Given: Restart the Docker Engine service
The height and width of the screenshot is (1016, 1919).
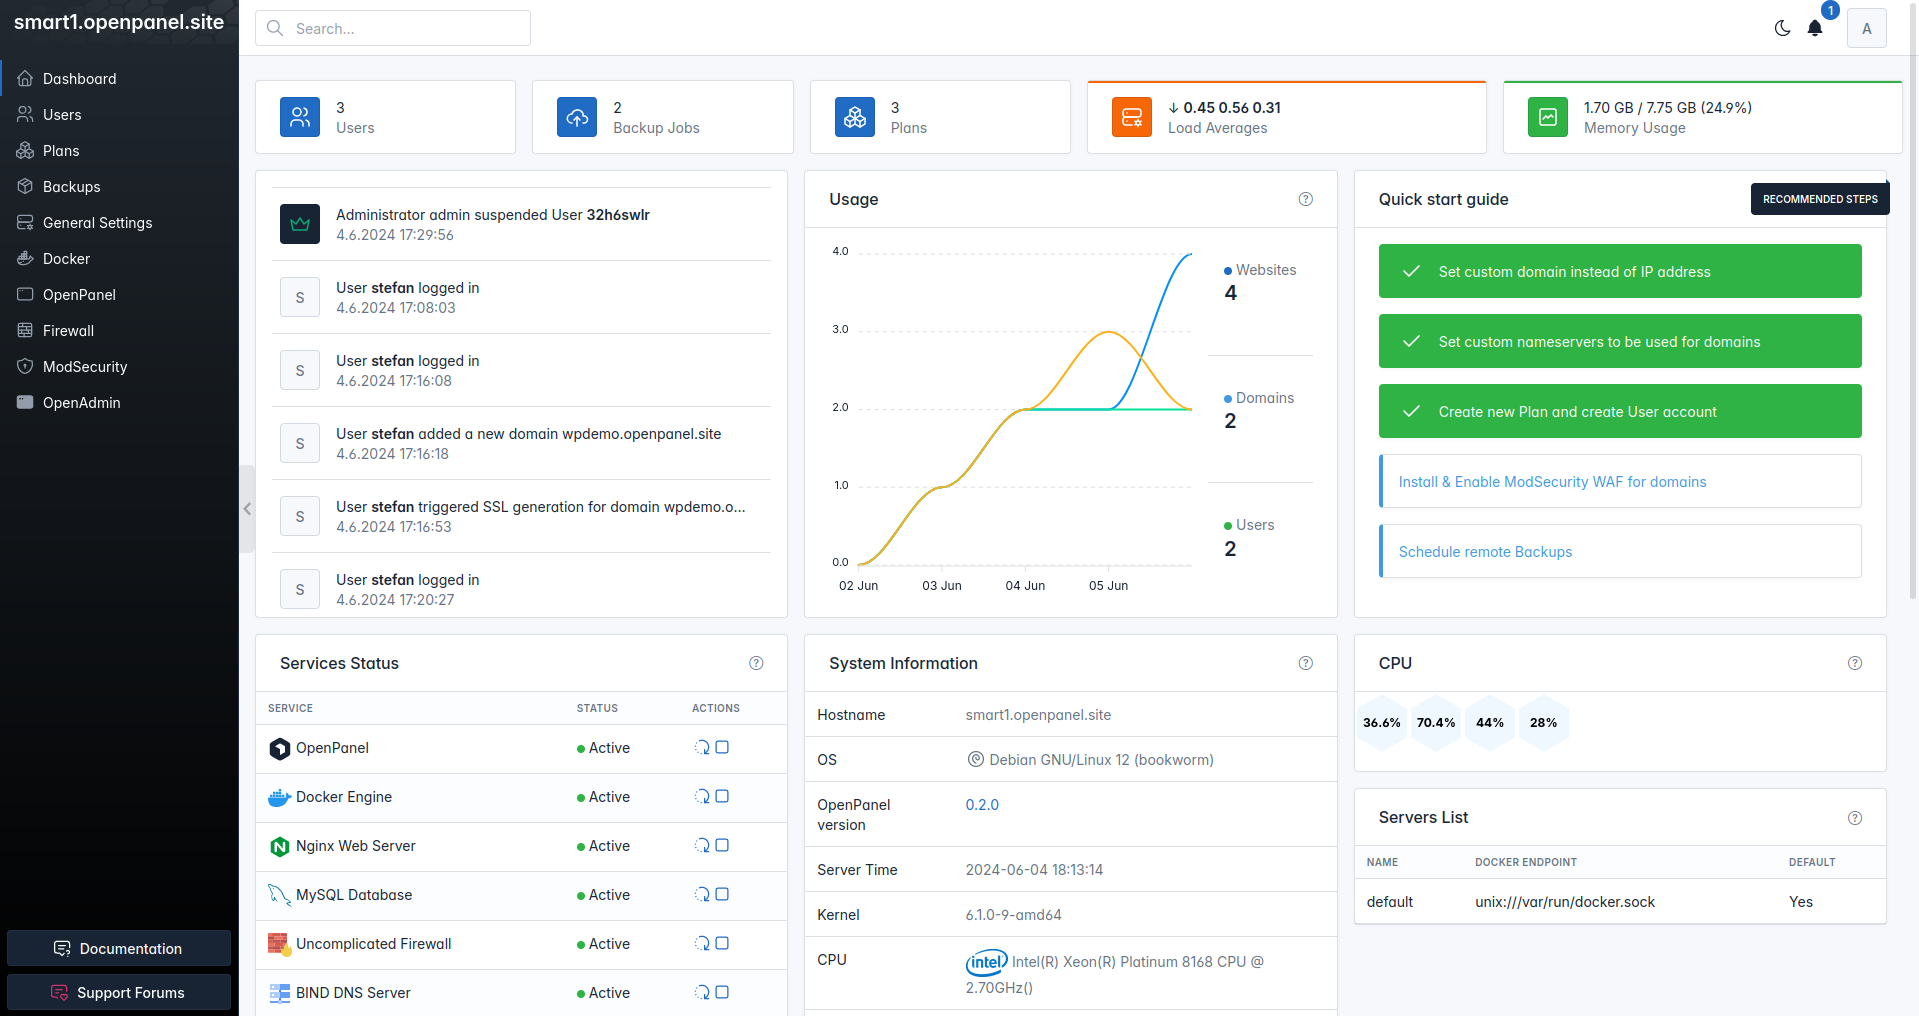Looking at the screenshot, I should click(x=702, y=796).
